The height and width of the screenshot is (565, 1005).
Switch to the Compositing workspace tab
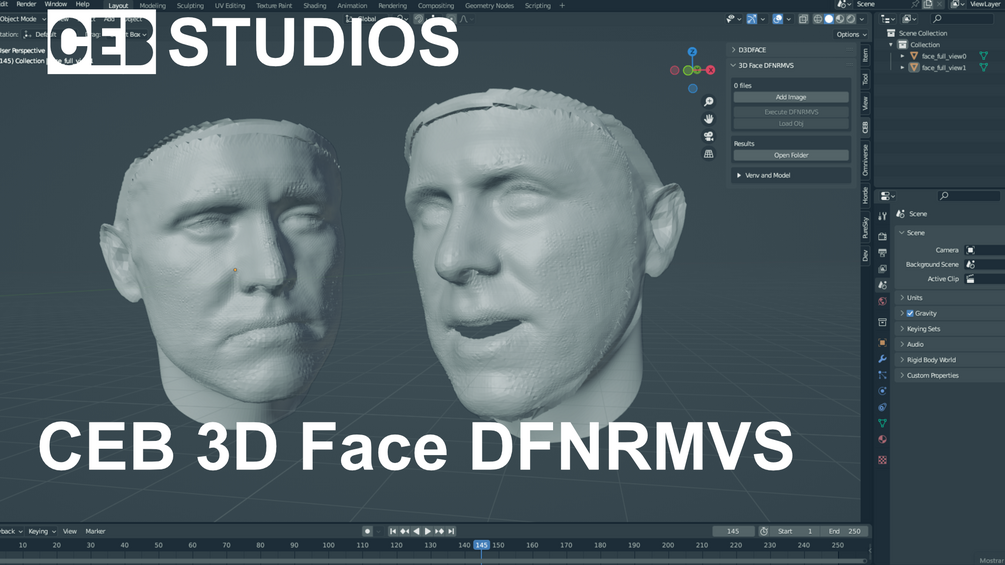pos(436,6)
